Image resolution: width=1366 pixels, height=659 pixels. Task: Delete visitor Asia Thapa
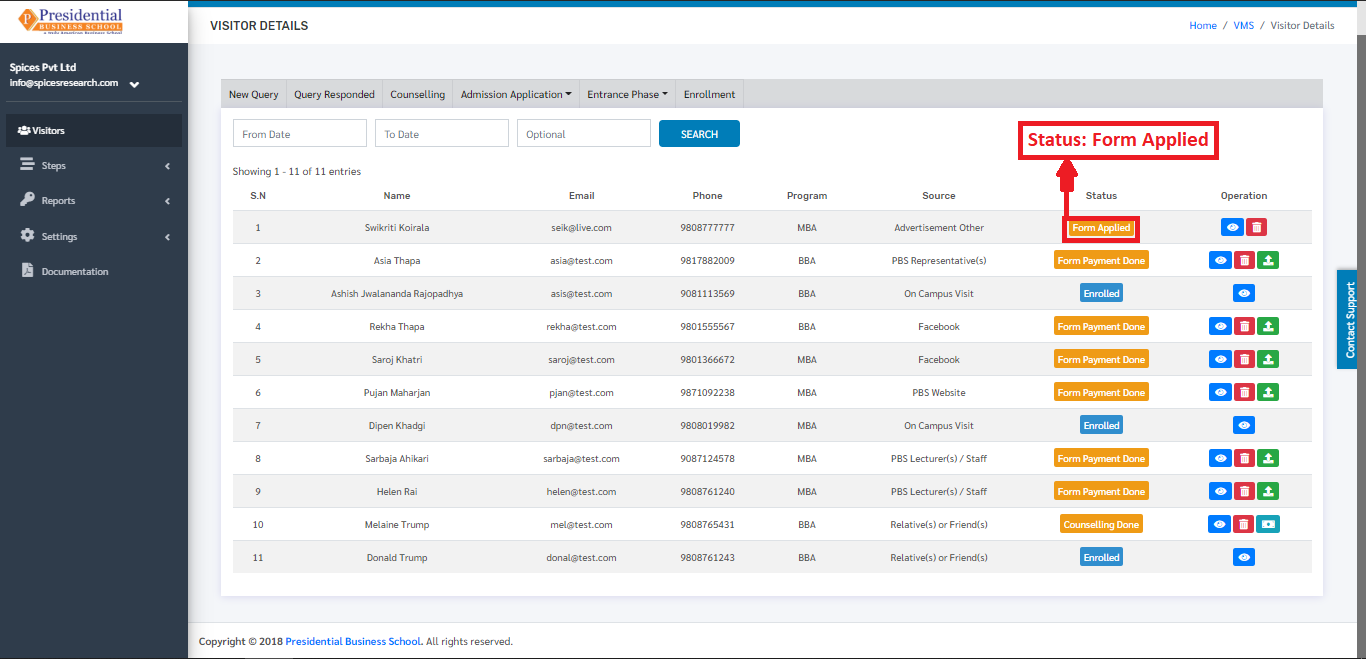1244,260
